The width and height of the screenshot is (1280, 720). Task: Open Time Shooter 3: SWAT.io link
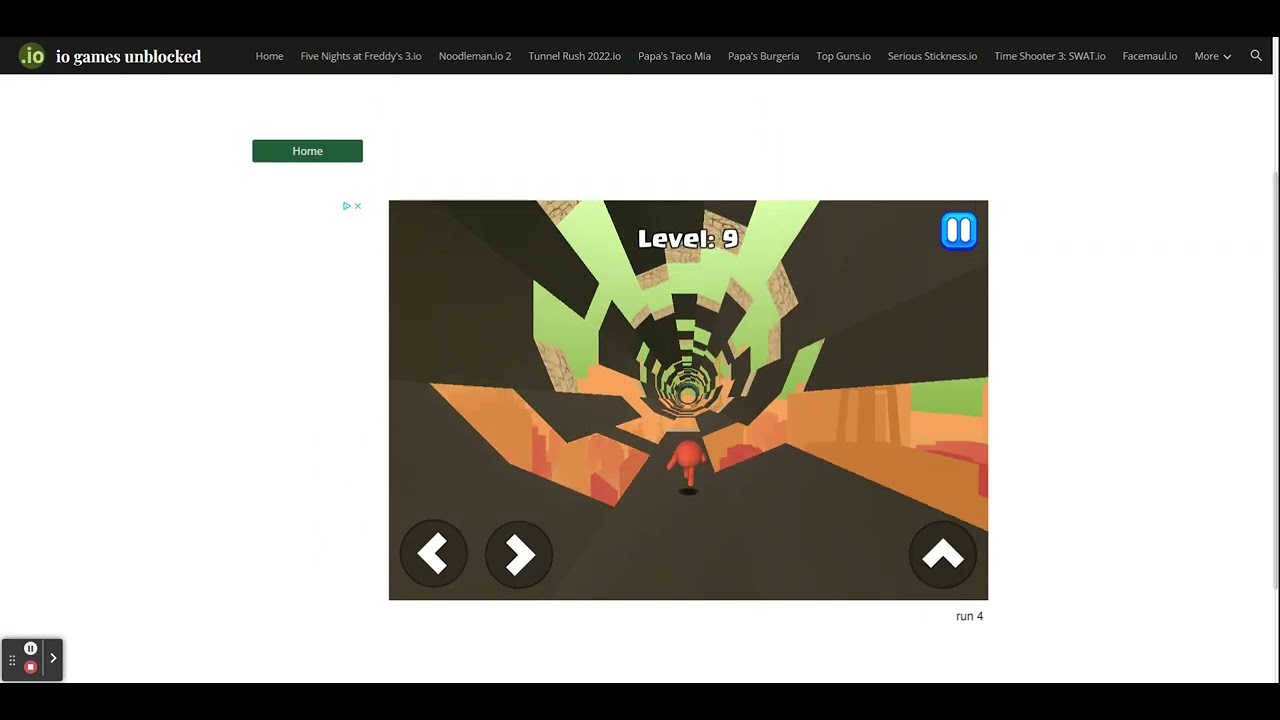[1050, 56]
